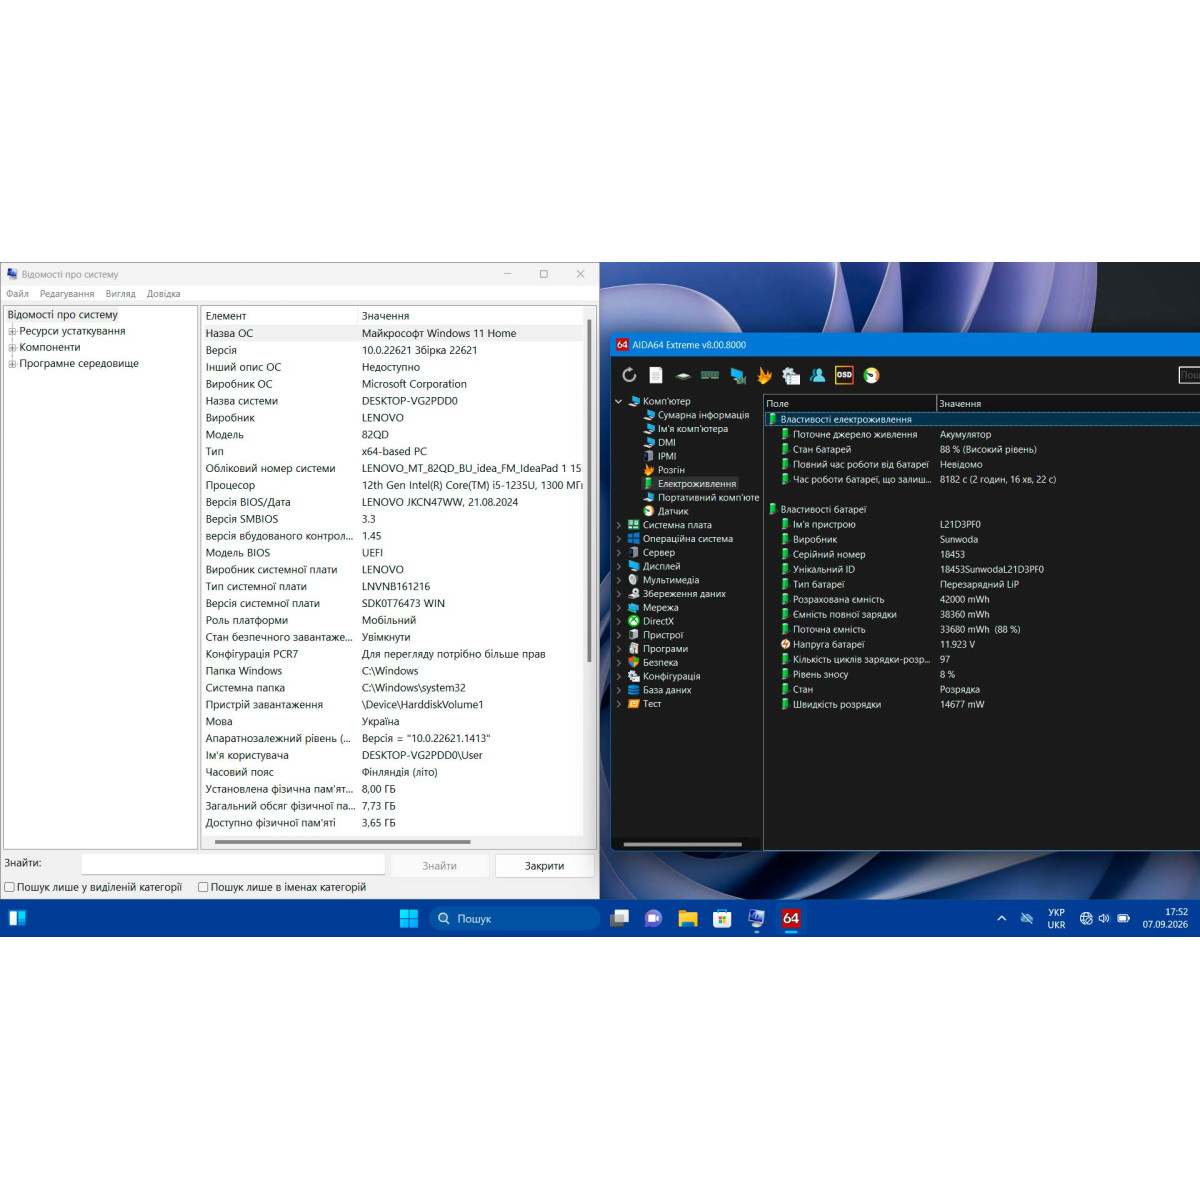Viewport: 1200px width, 1200px height.
Task: Click the taskbar Пошук search box
Action: (514, 918)
